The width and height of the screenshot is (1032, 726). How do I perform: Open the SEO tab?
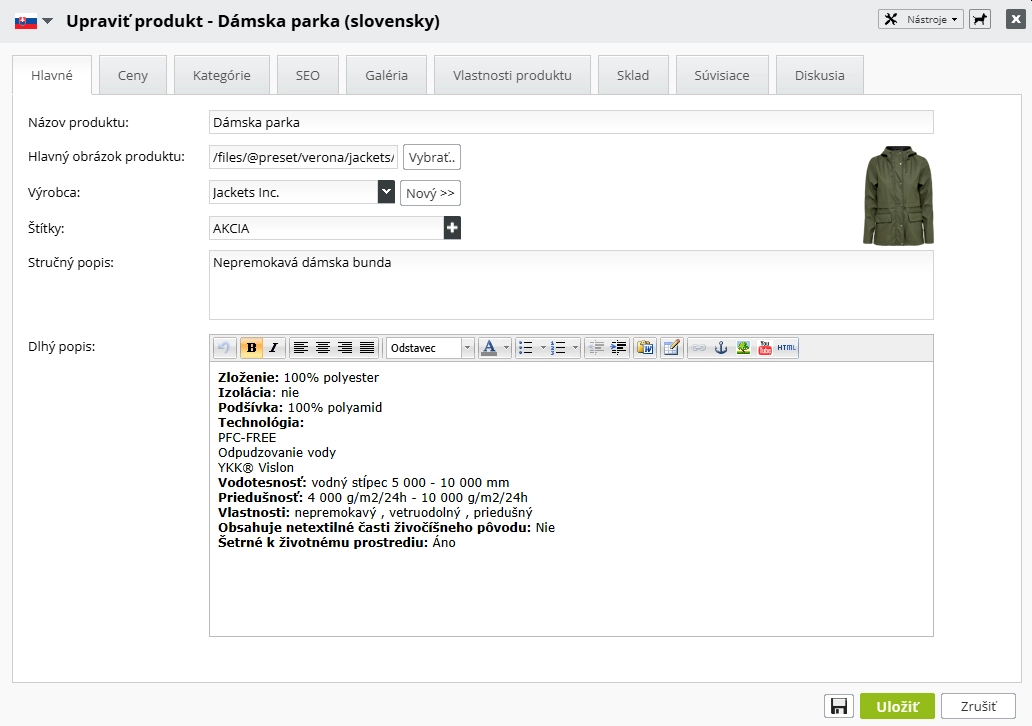point(308,75)
